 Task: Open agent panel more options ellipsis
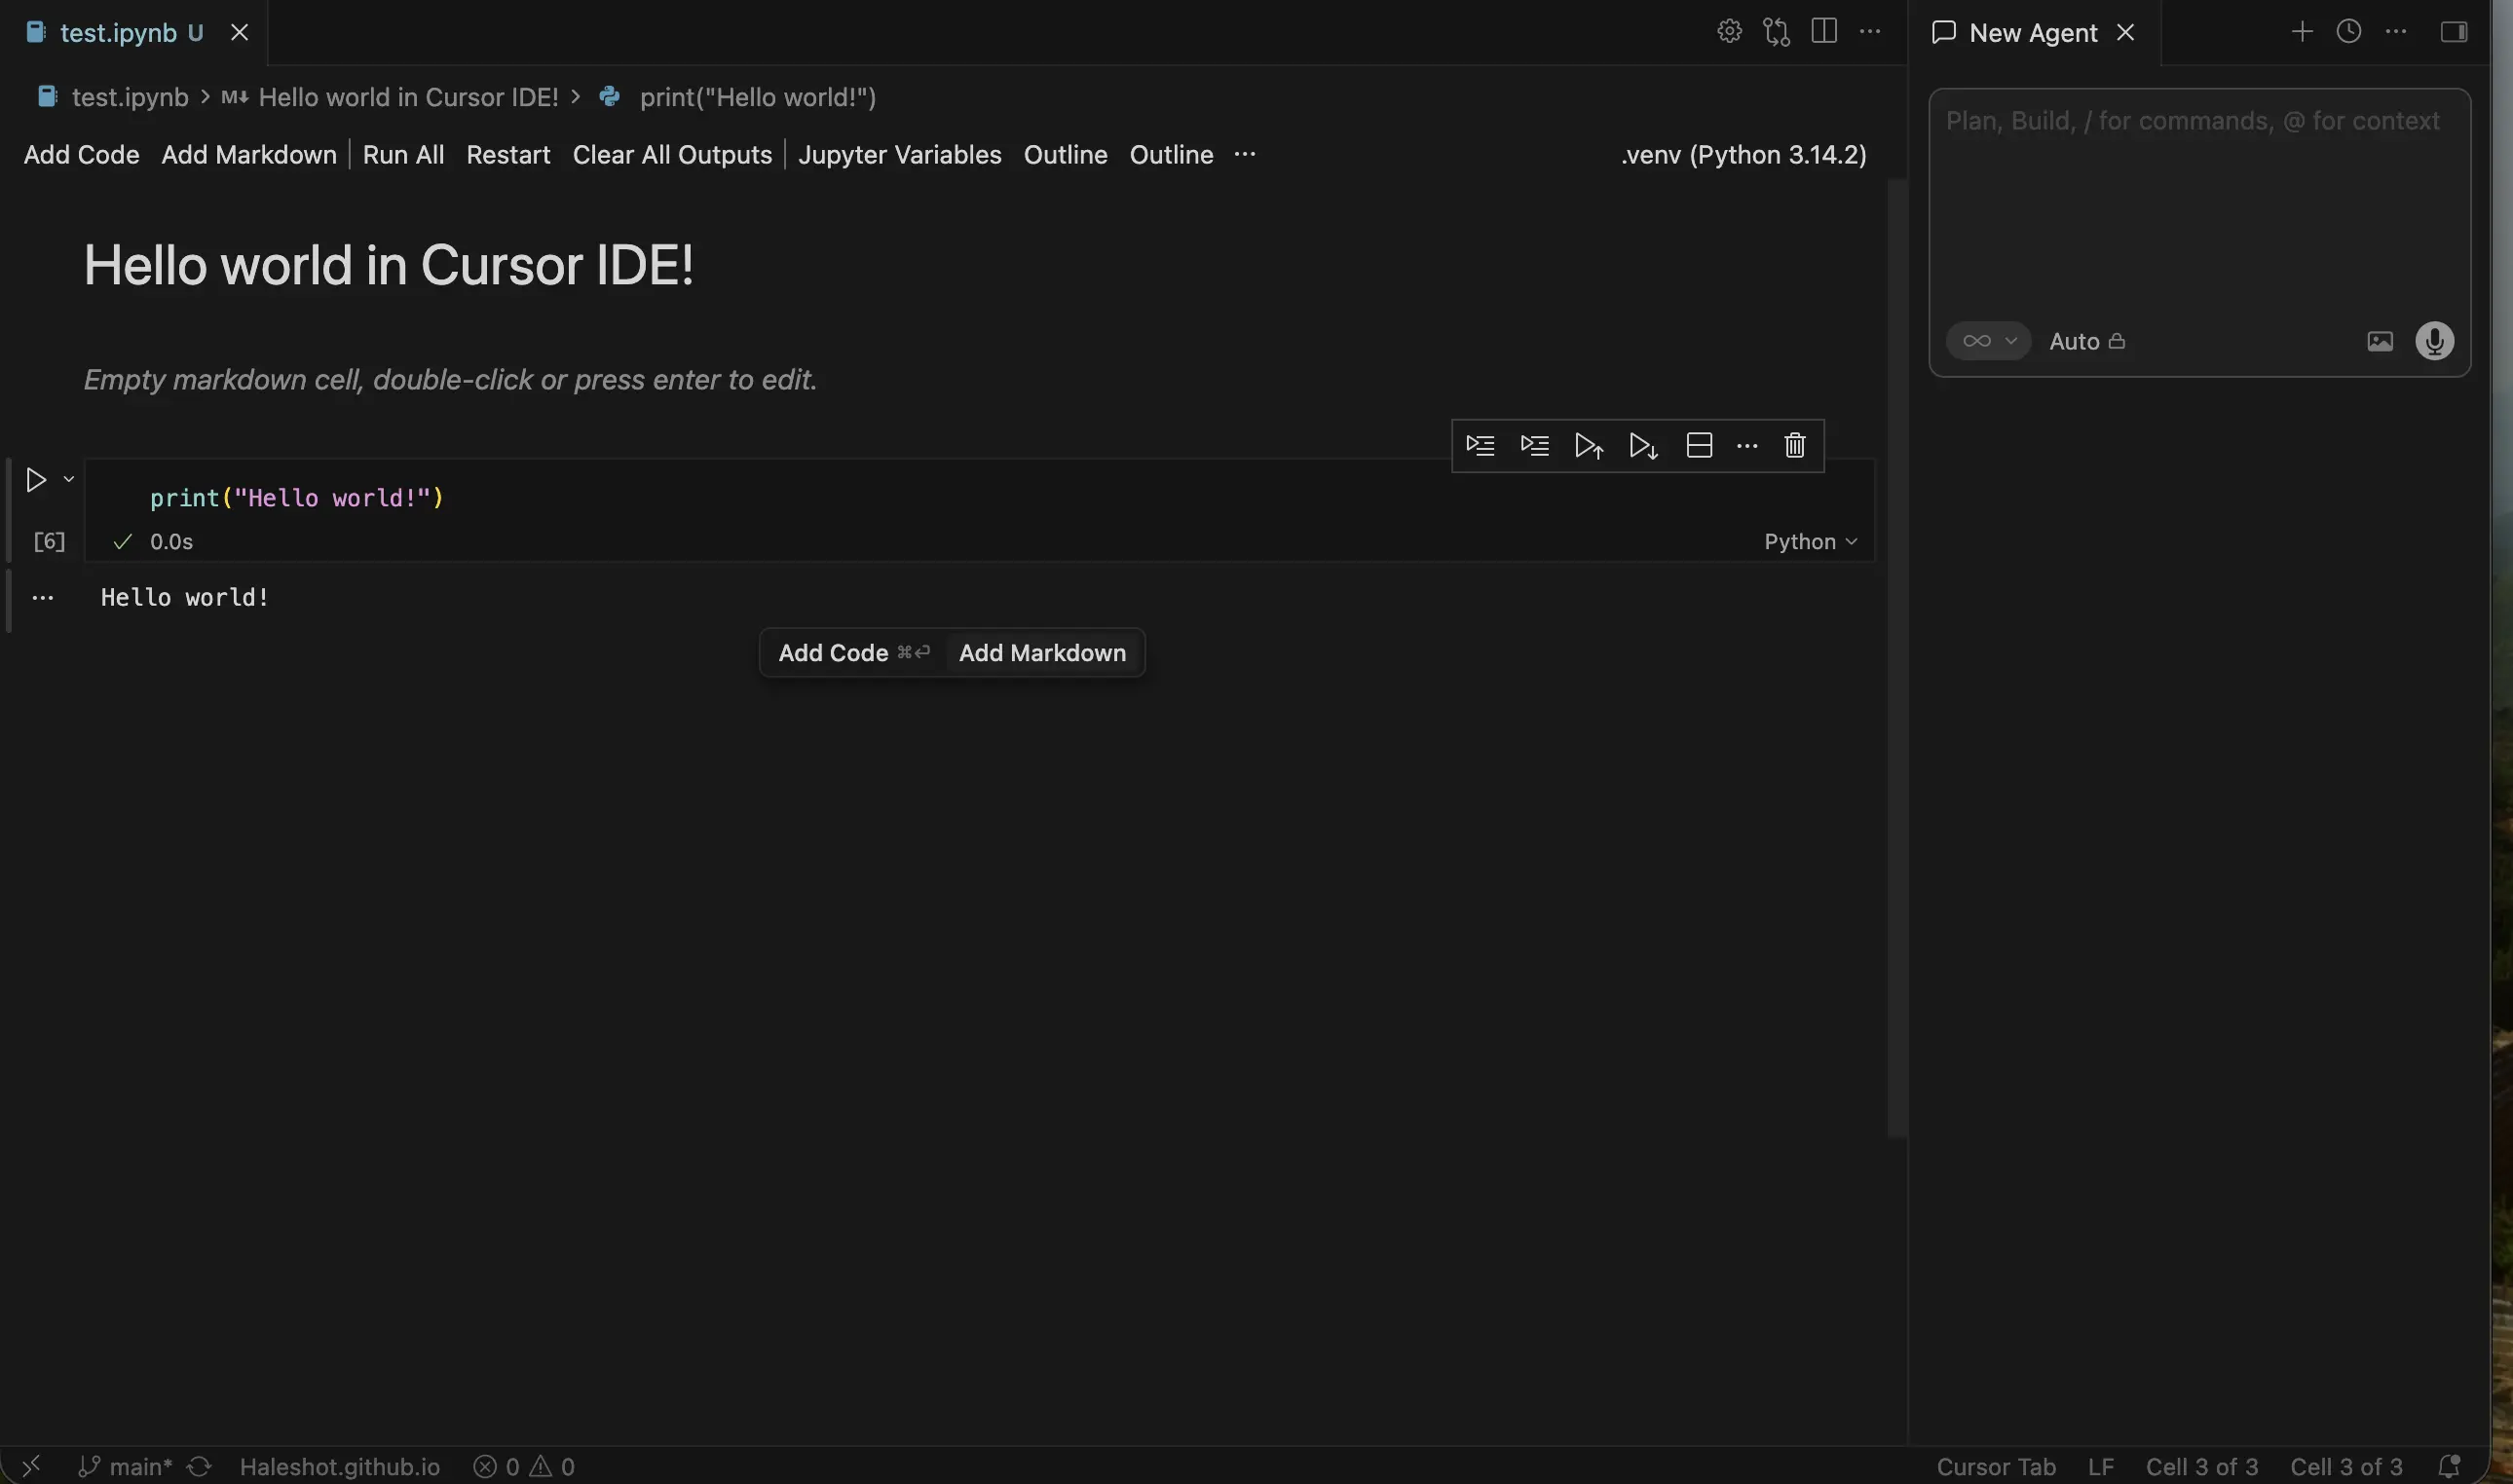(x=2396, y=32)
